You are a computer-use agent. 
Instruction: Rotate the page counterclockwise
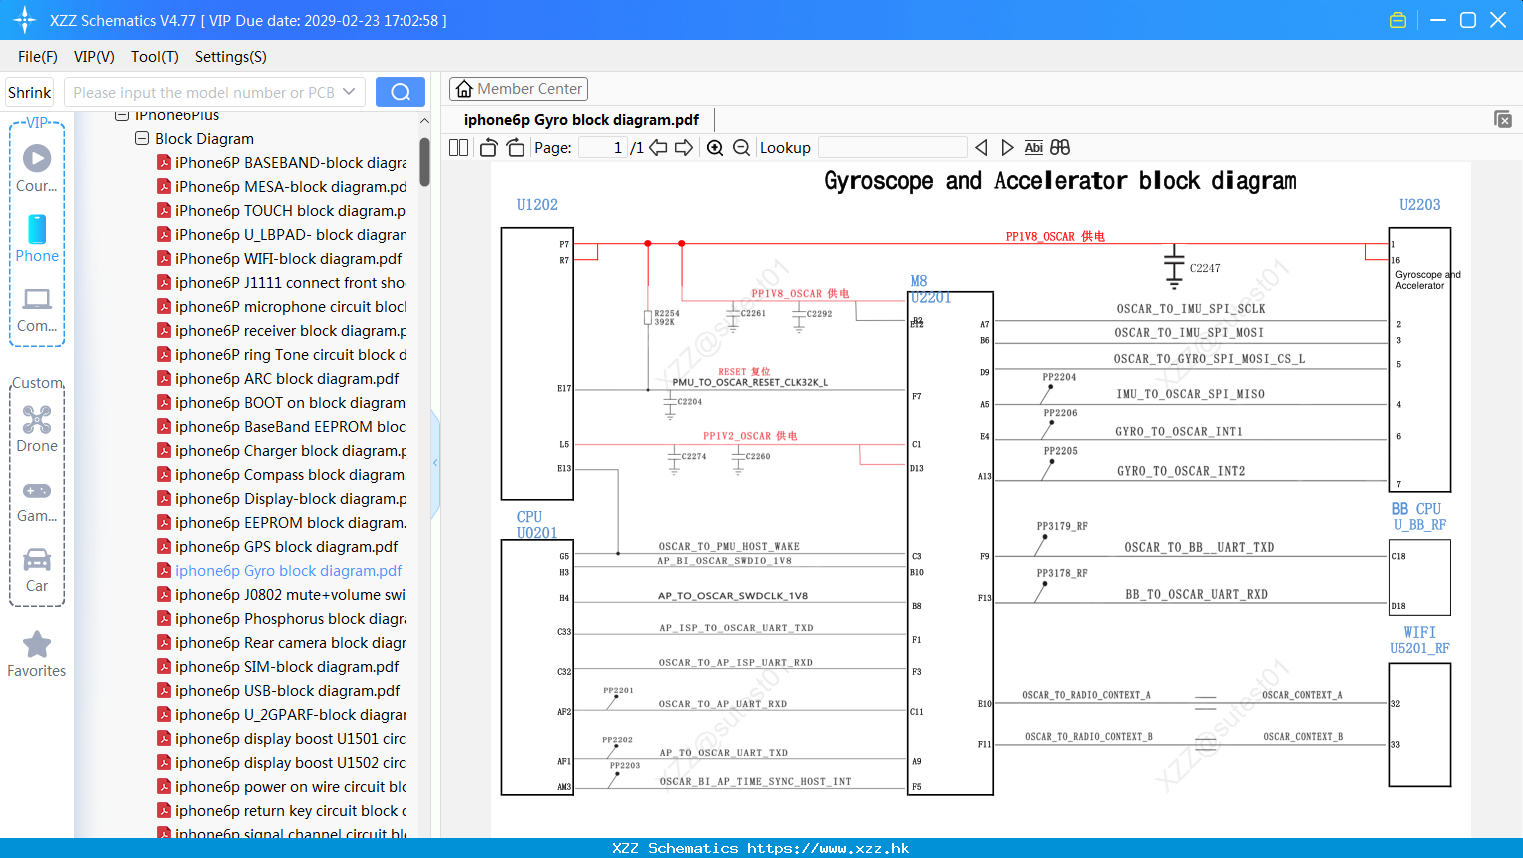[x=488, y=147]
